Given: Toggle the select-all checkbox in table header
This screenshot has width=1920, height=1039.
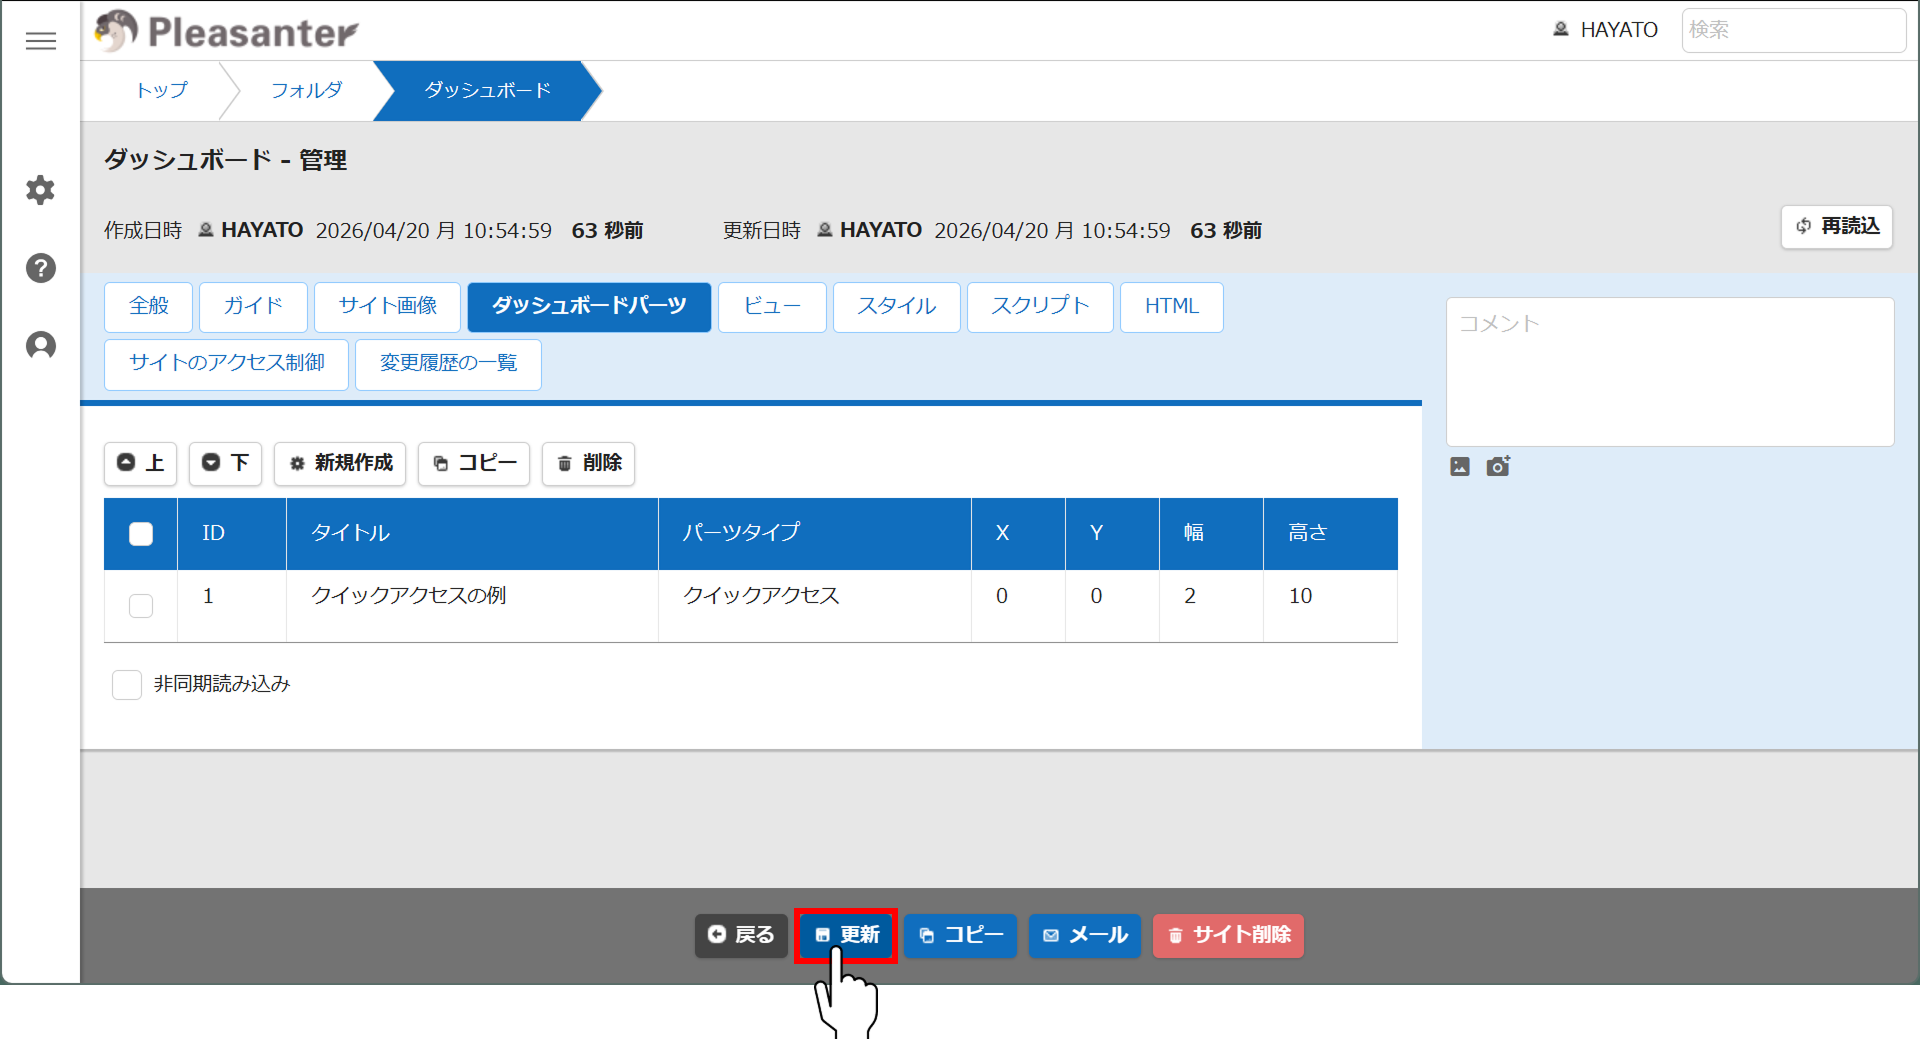Looking at the screenshot, I should 141,534.
